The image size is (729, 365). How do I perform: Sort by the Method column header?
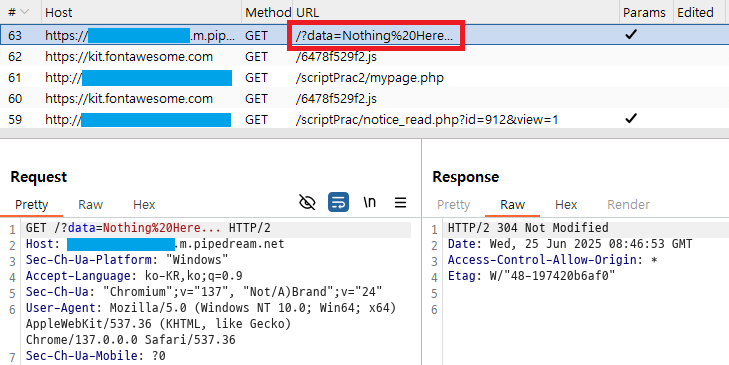click(267, 12)
